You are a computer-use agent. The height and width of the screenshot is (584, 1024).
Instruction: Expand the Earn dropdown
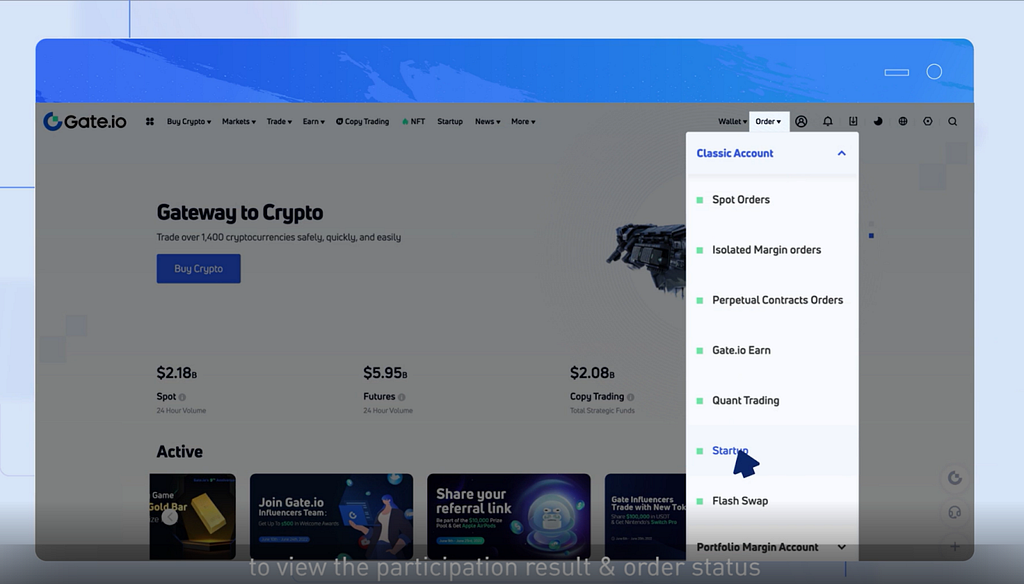click(313, 122)
